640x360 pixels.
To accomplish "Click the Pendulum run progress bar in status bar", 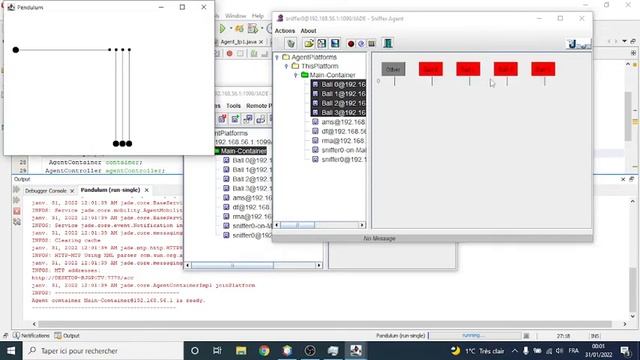I will click(x=475, y=336).
